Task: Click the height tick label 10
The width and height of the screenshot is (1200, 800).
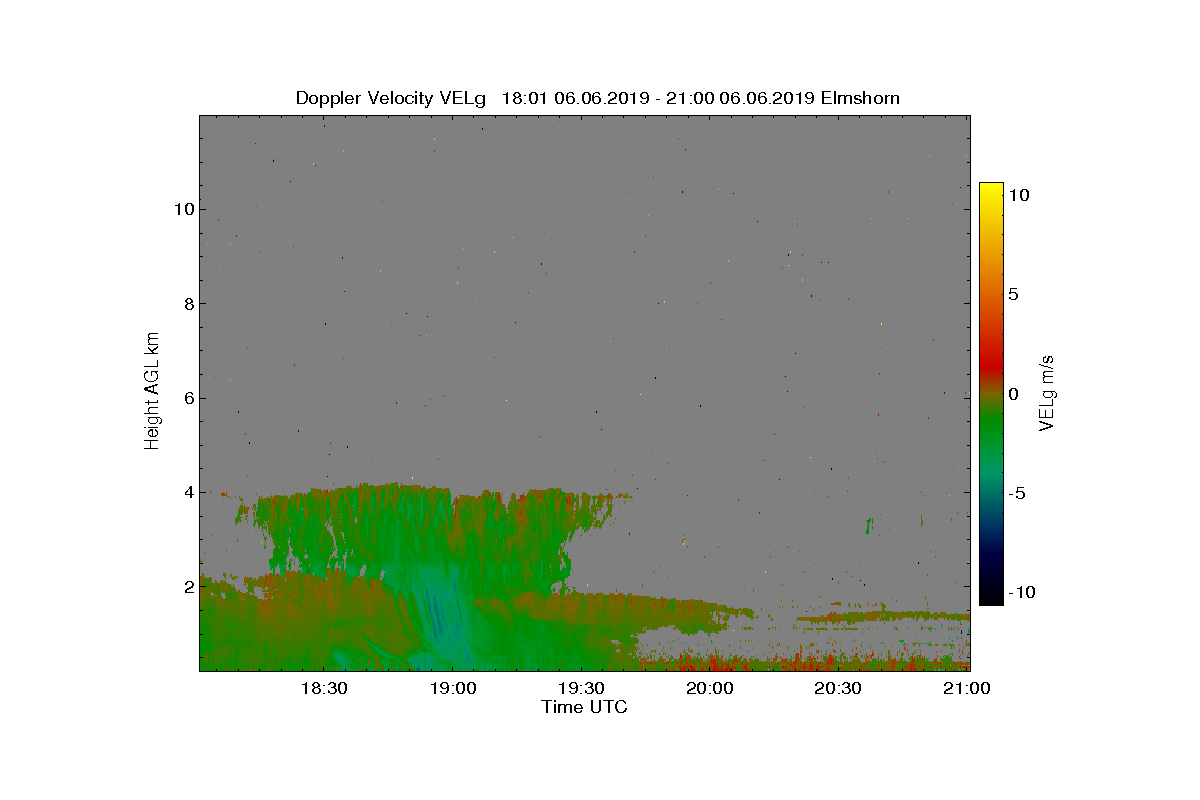Action: tap(183, 209)
